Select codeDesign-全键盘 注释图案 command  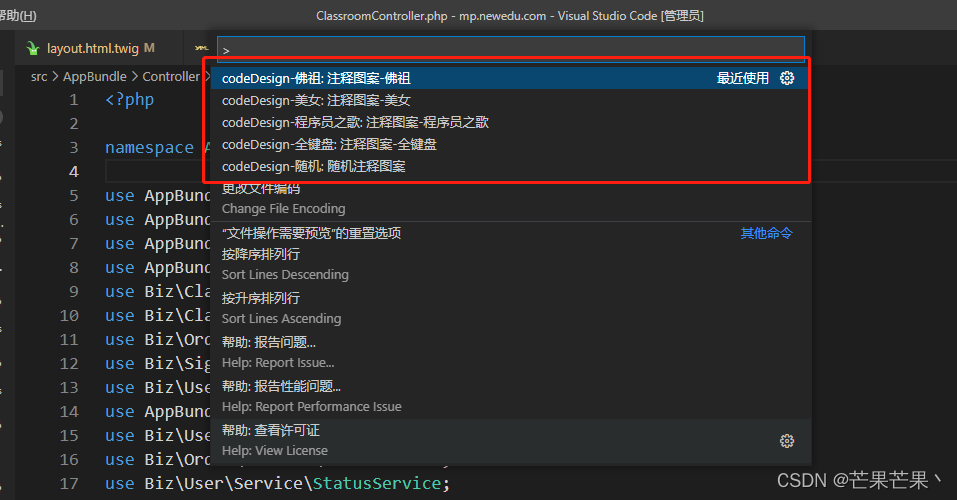pyautogui.click(x=510, y=144)
